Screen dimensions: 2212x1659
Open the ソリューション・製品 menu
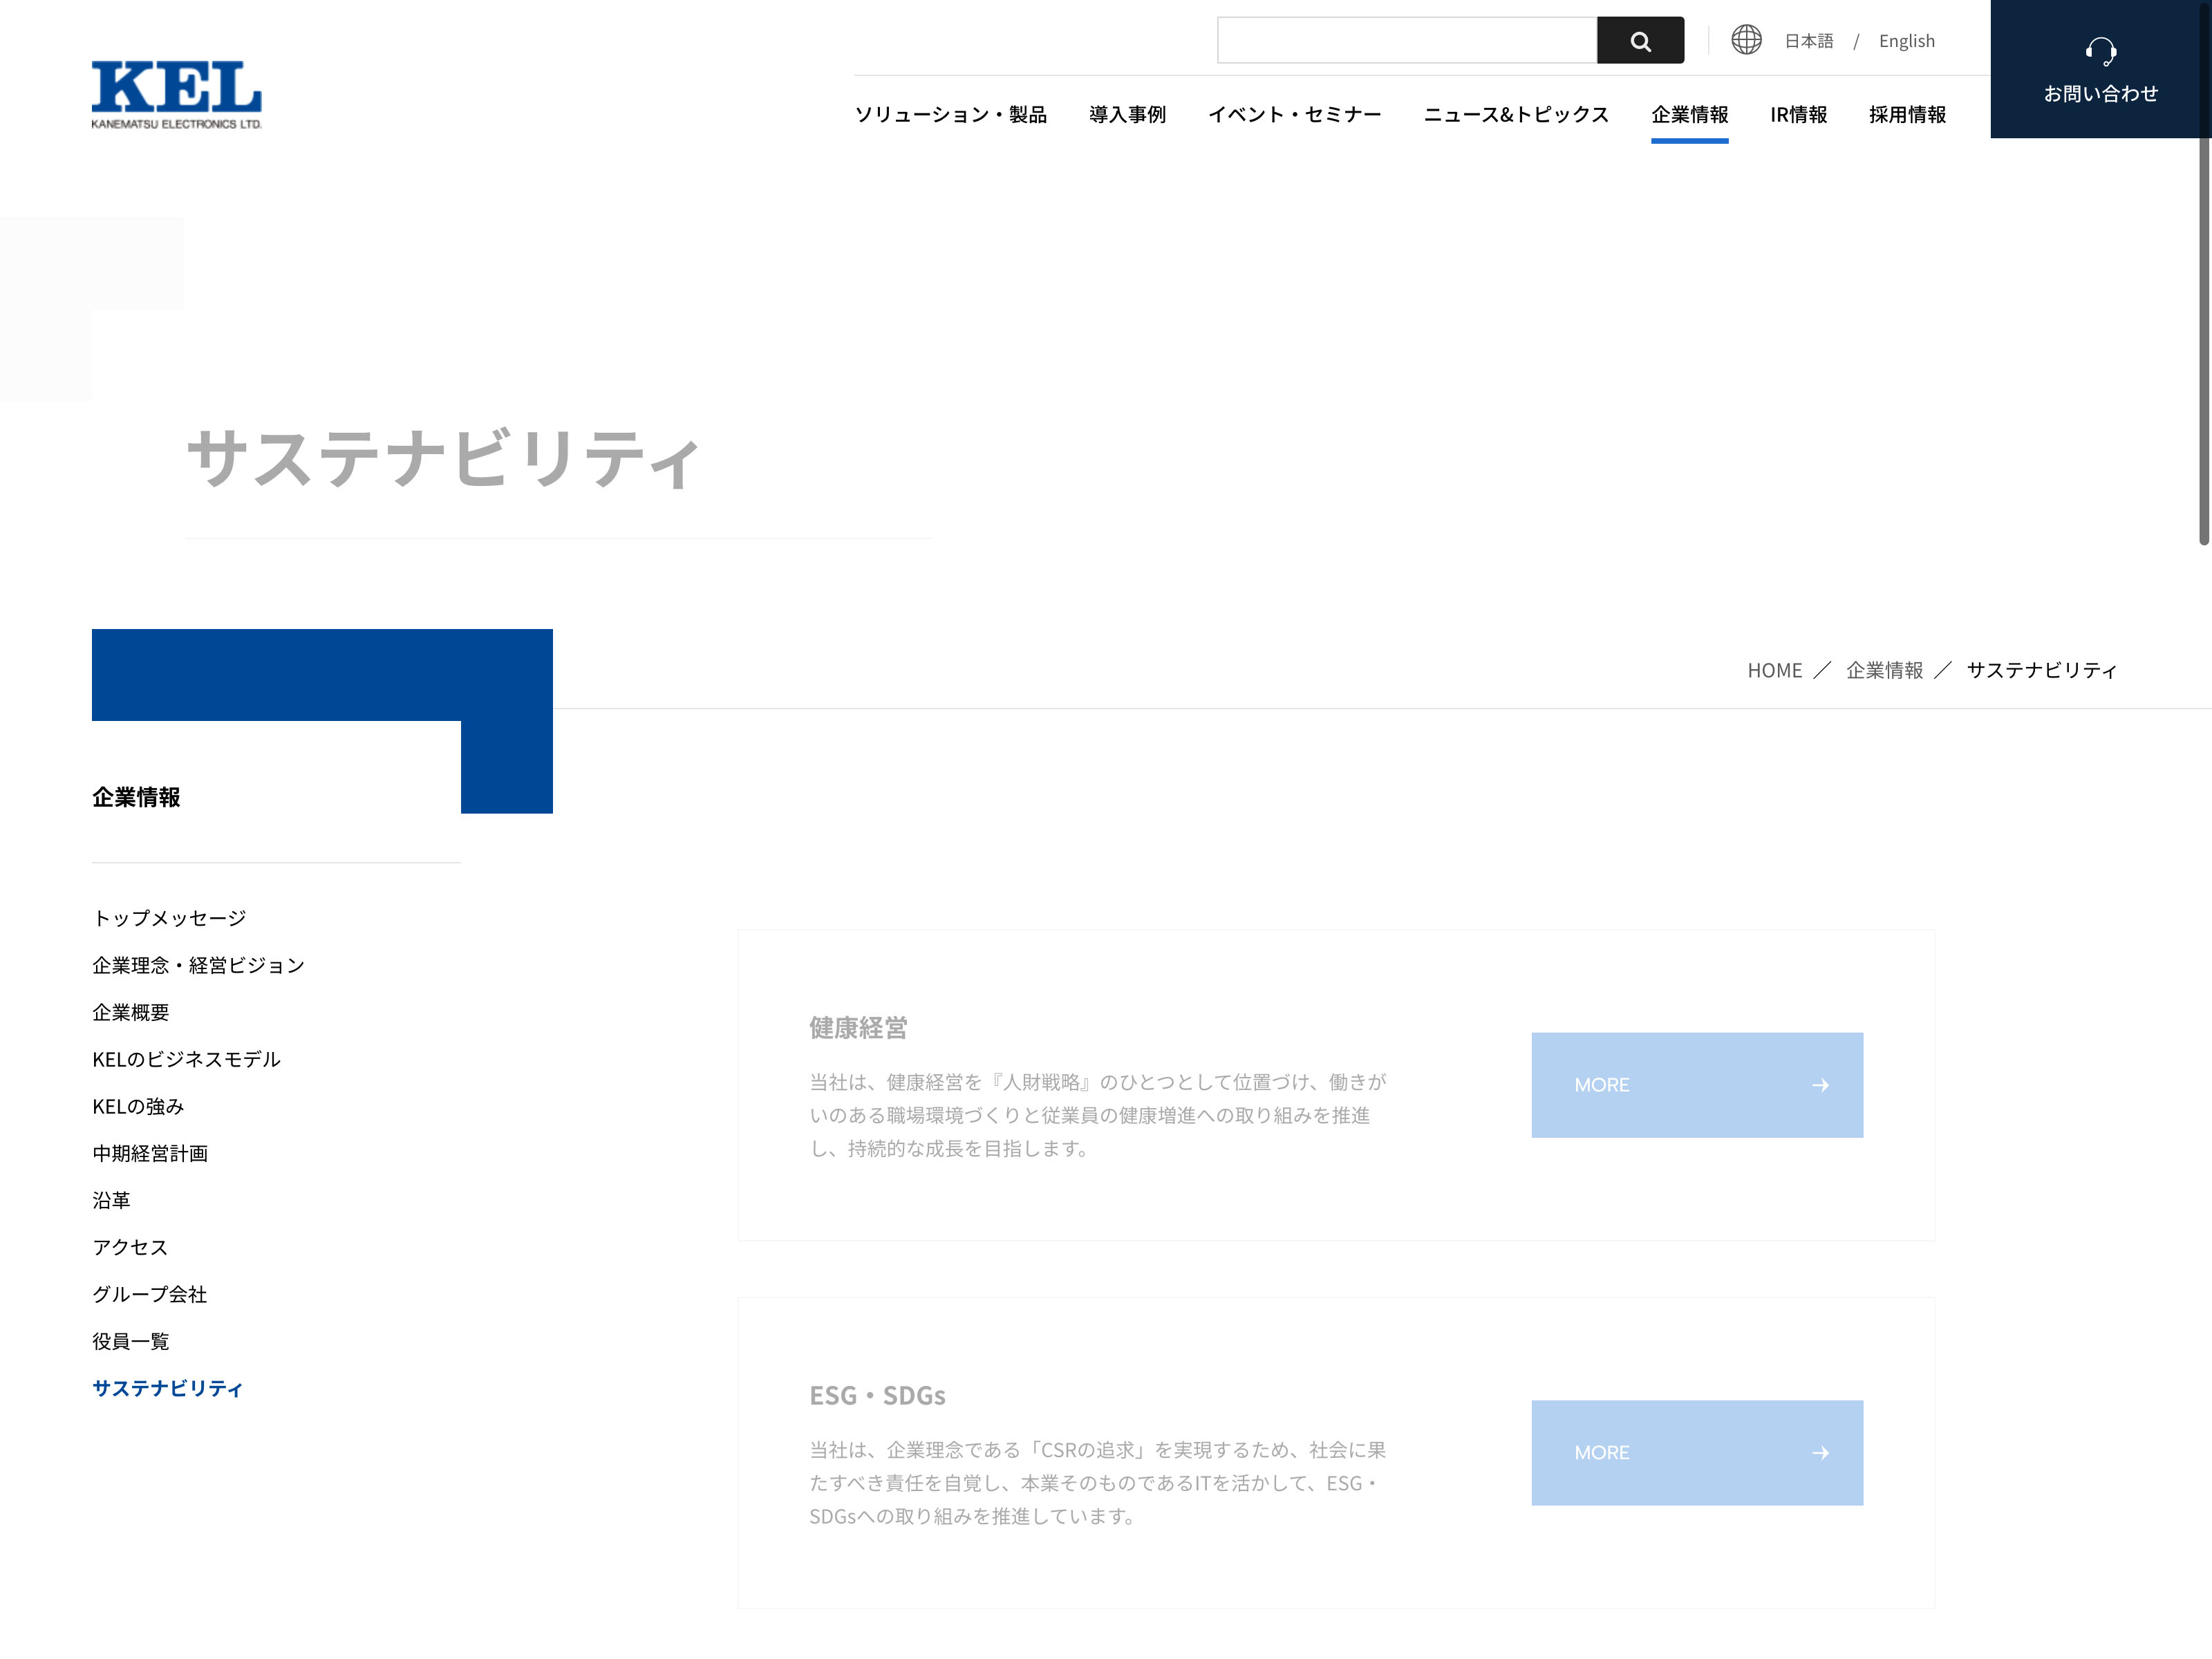(950, 115)
